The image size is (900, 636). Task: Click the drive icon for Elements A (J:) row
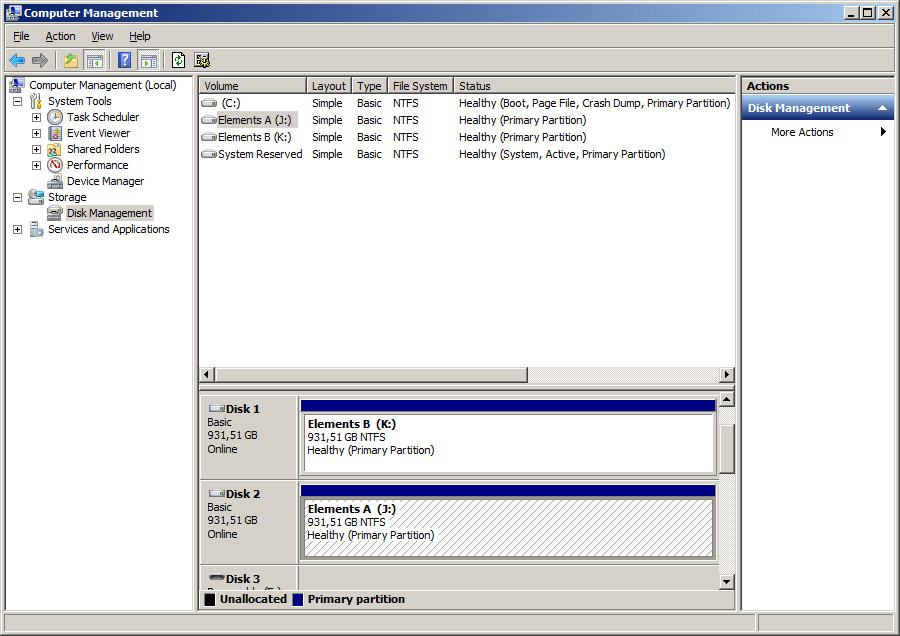coord(209,120)
